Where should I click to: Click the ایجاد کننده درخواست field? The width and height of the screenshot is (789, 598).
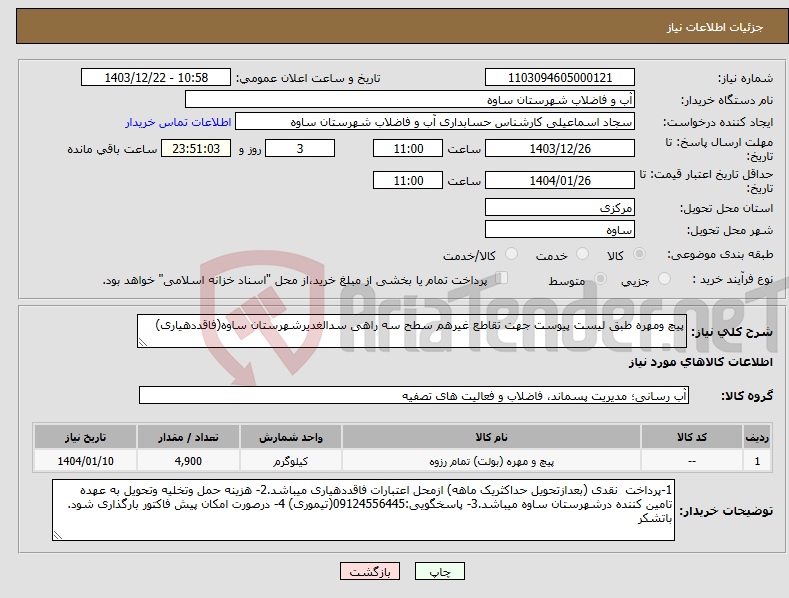pos(435,122)
